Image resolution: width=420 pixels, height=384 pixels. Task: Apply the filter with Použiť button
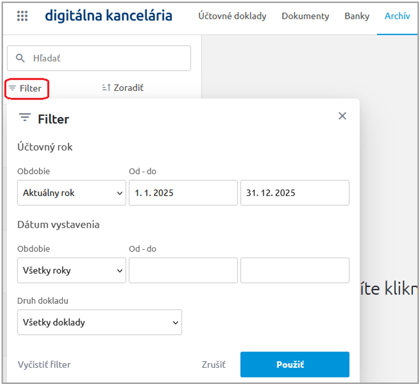[x=295, y=364]
